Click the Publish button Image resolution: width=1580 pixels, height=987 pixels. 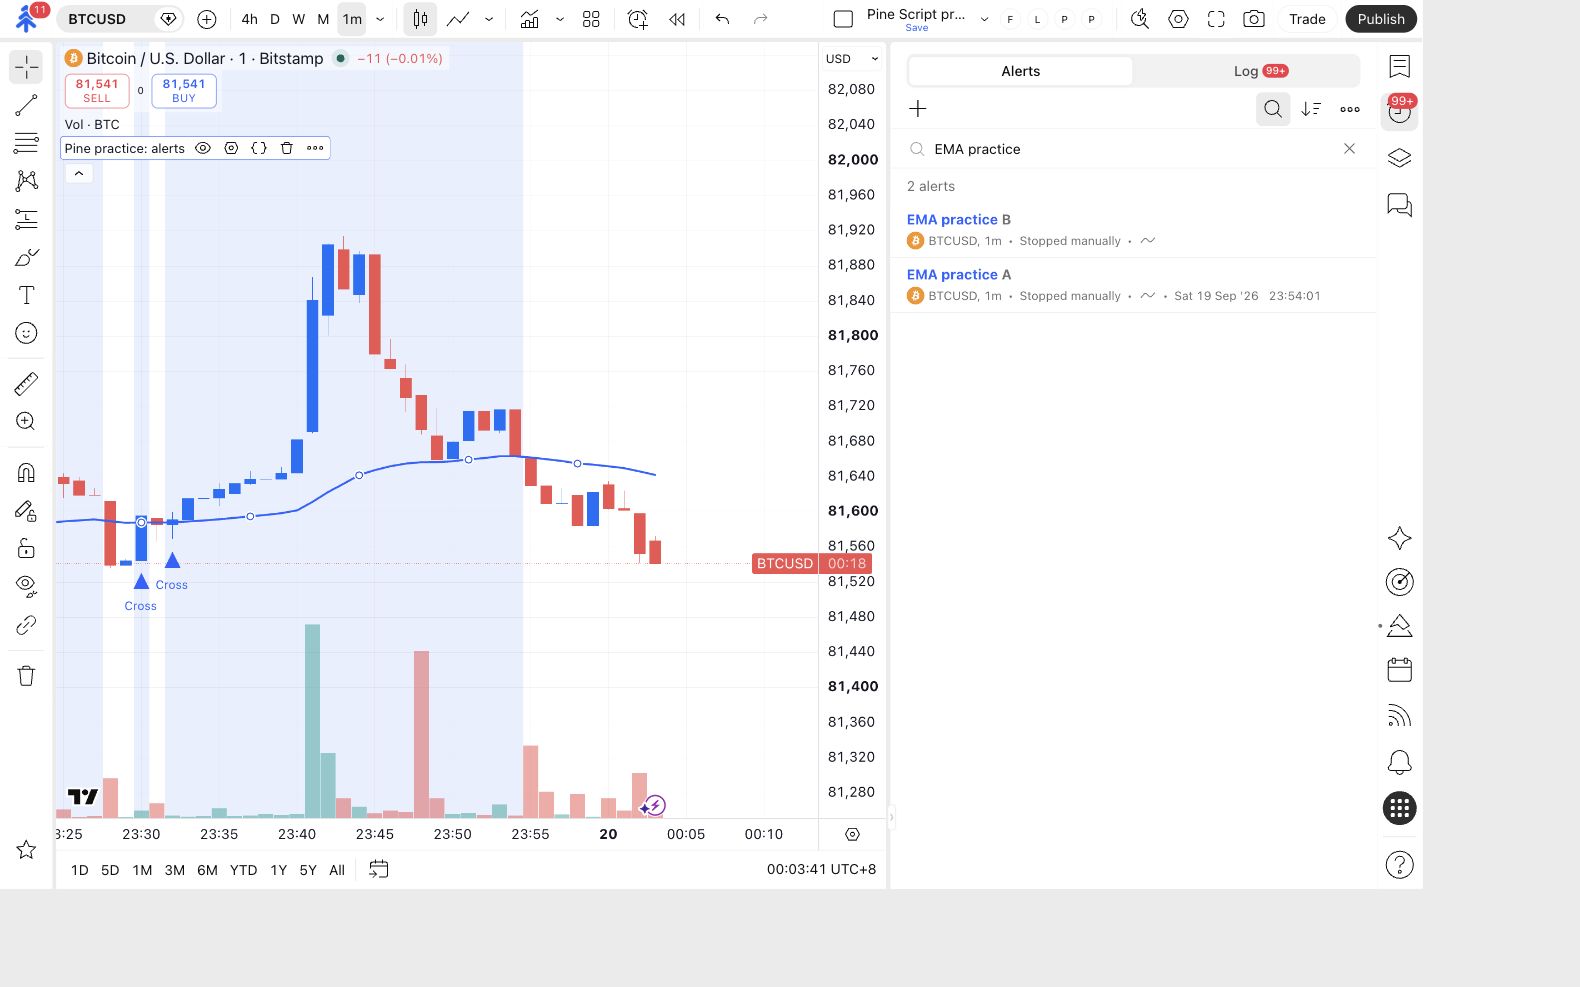tap(1381, 19)
